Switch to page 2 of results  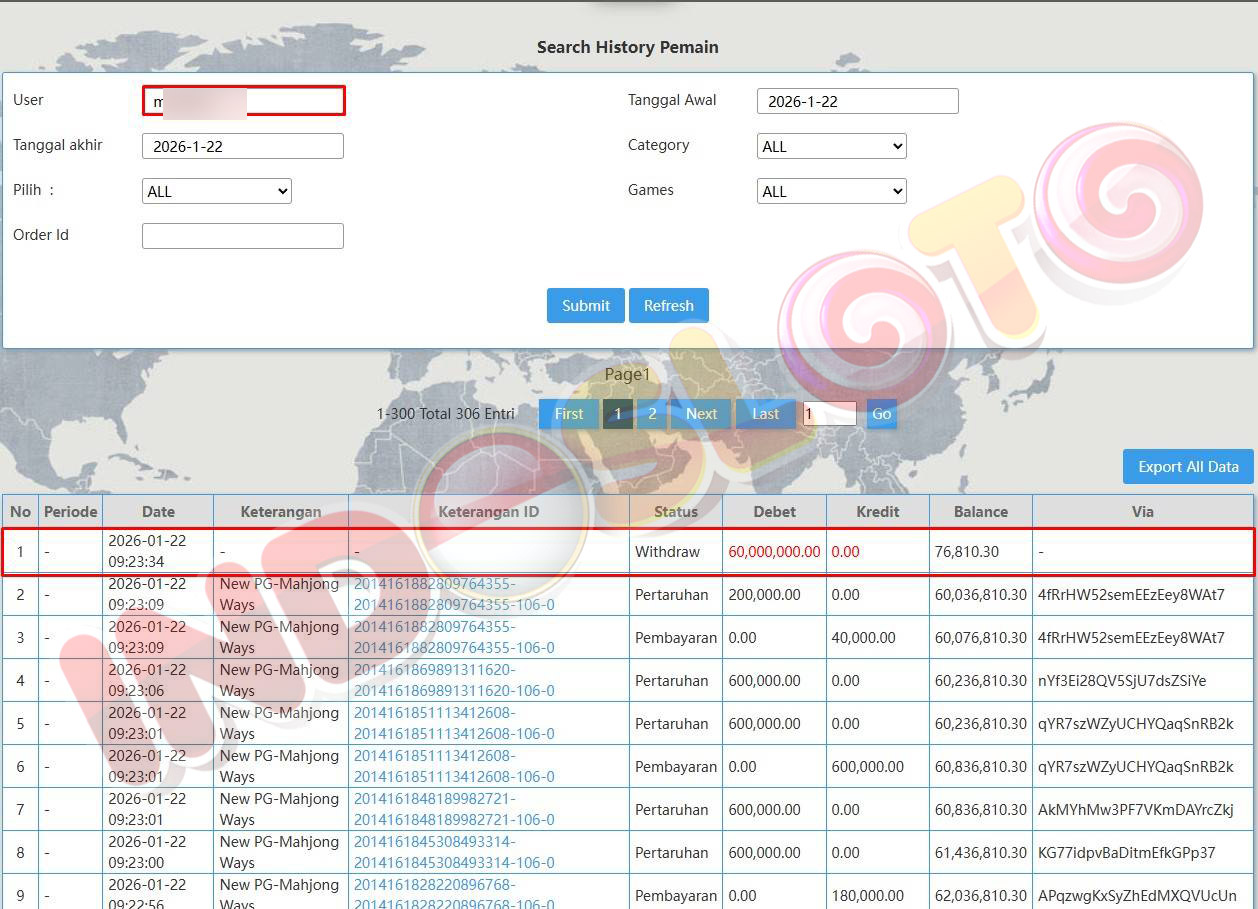[x=652, y=414]
